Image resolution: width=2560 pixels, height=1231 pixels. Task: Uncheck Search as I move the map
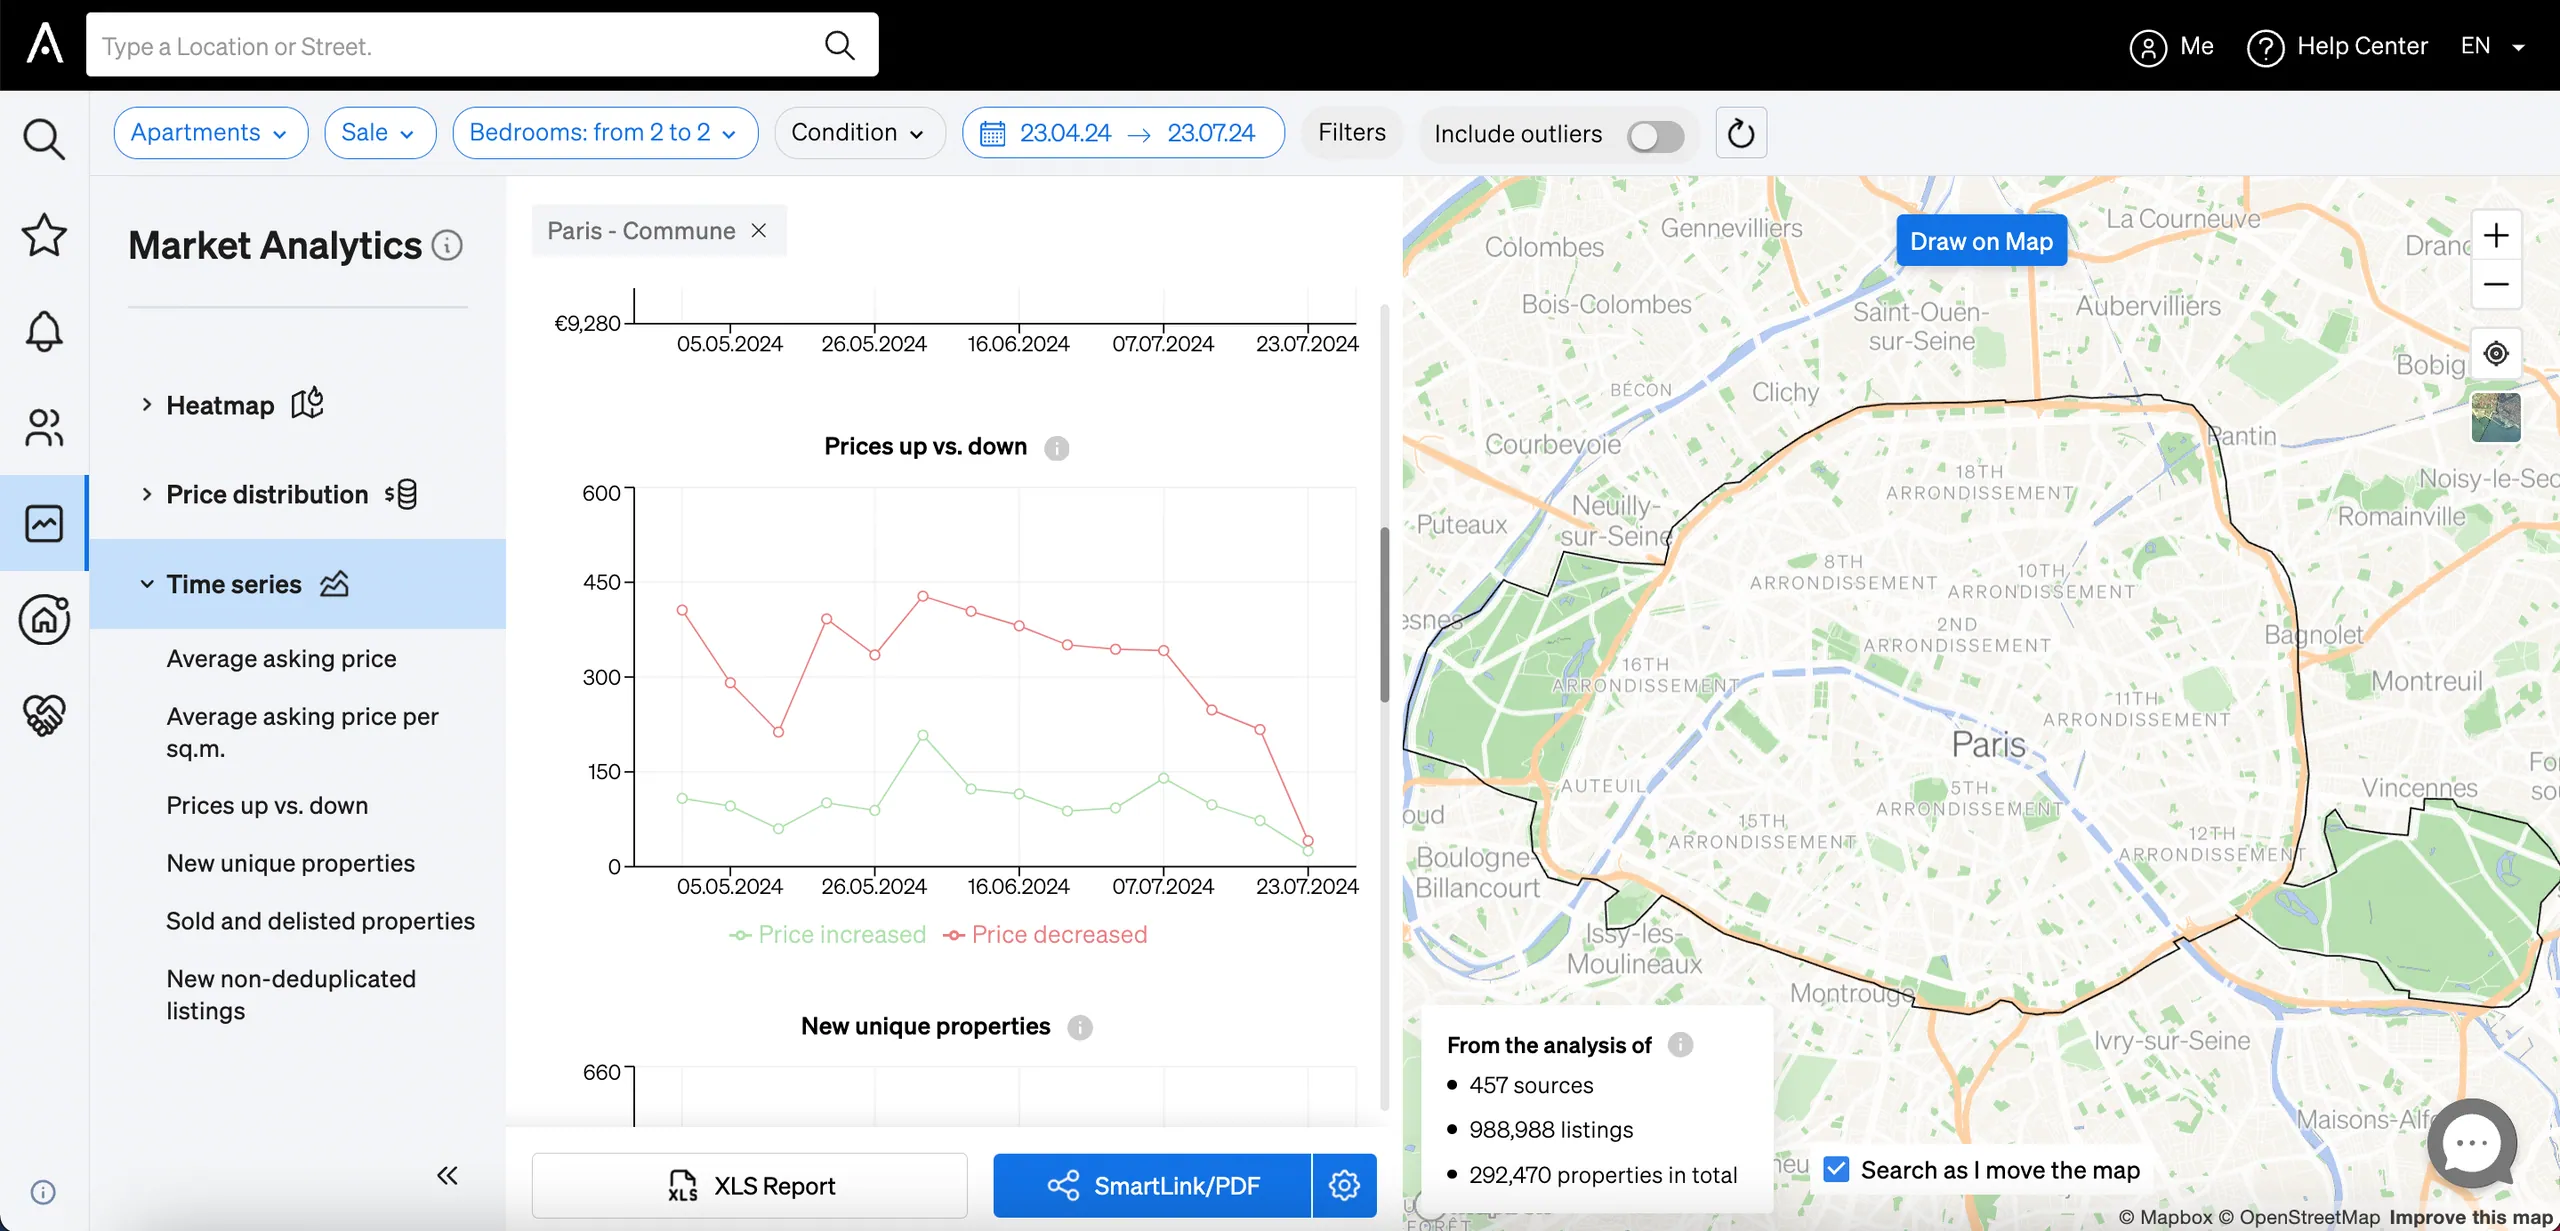tap(1836, 1169)
